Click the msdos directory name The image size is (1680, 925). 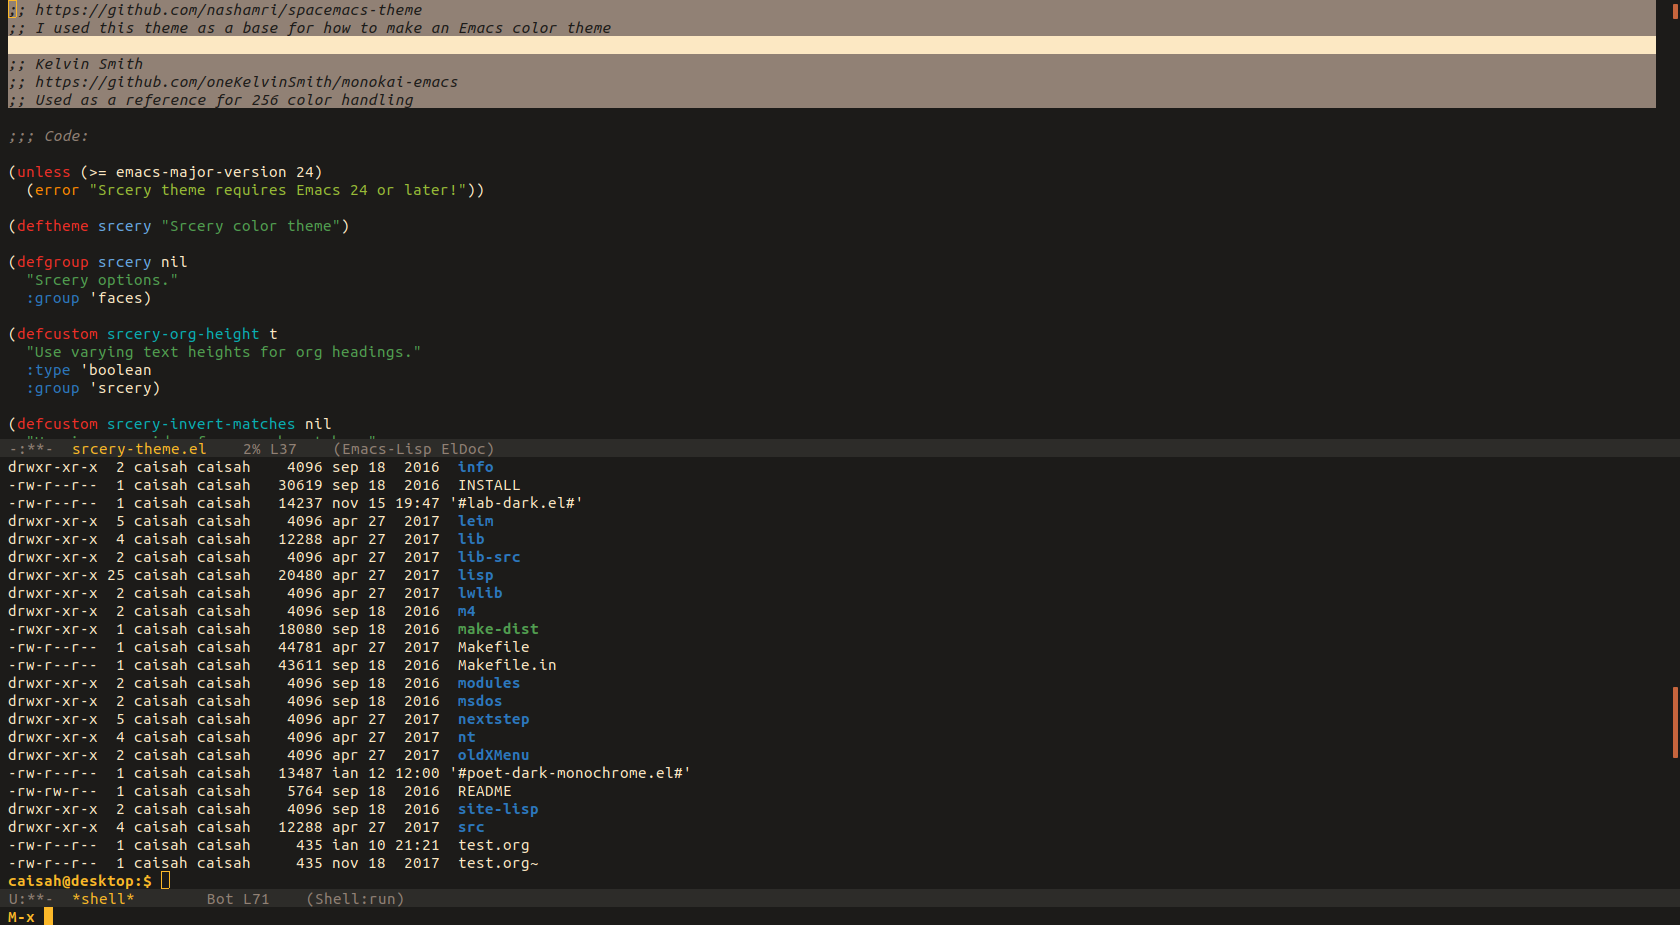coord(480,701)
